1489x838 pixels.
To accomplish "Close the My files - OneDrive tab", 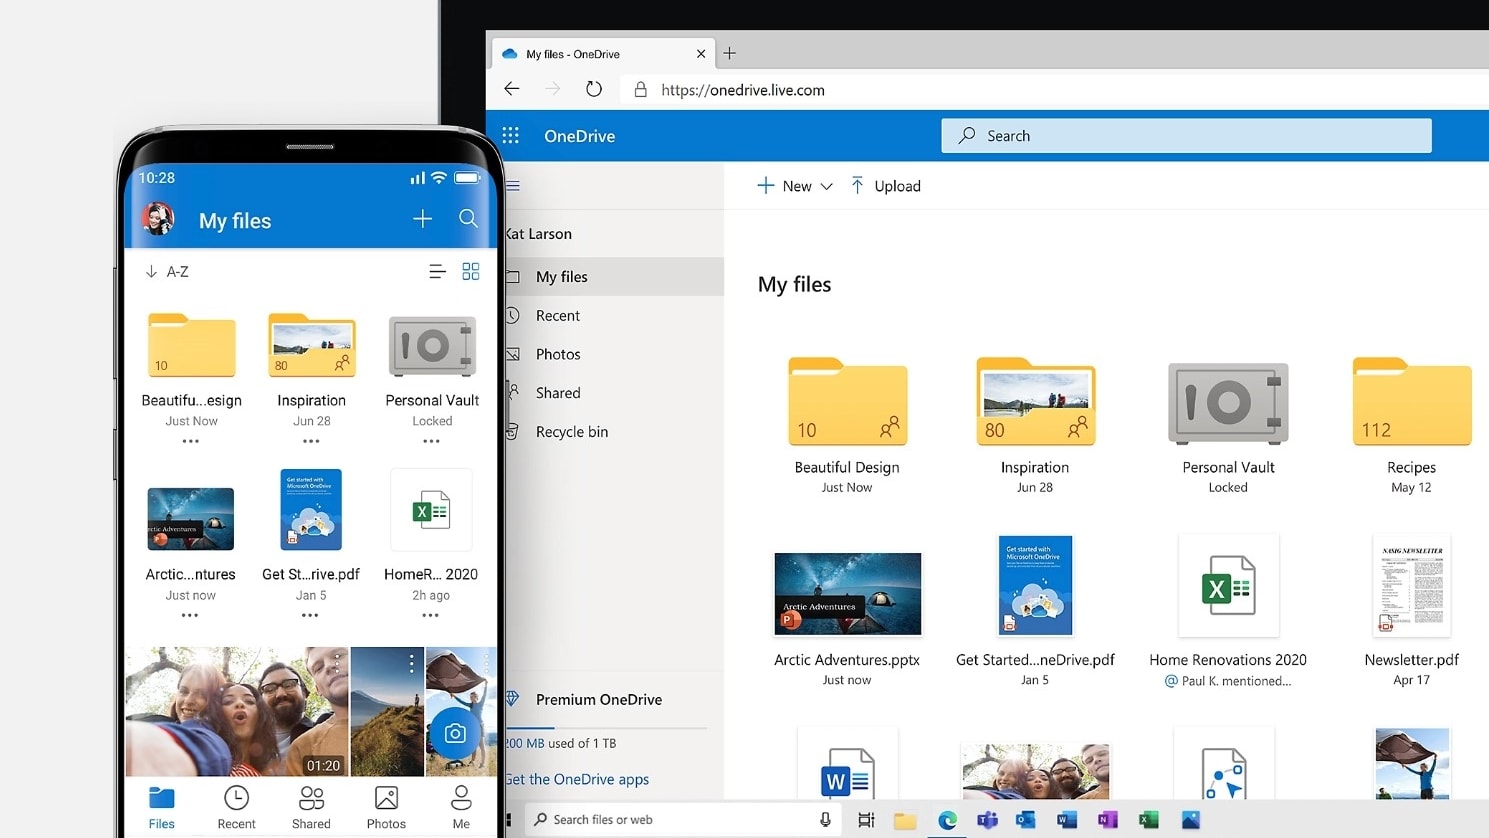I will [700, 54].
